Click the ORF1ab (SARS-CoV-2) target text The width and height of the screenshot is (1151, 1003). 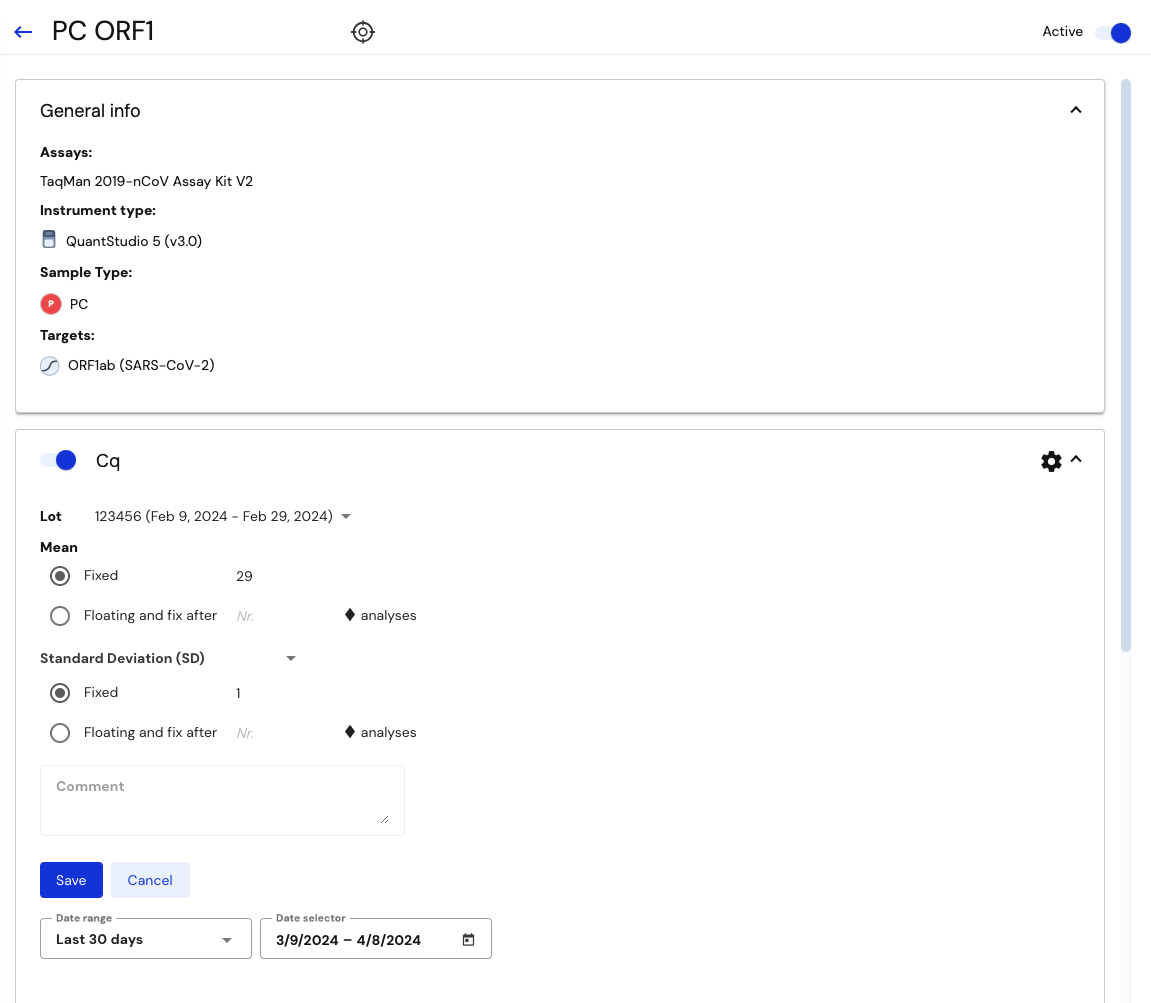[141, 366]
